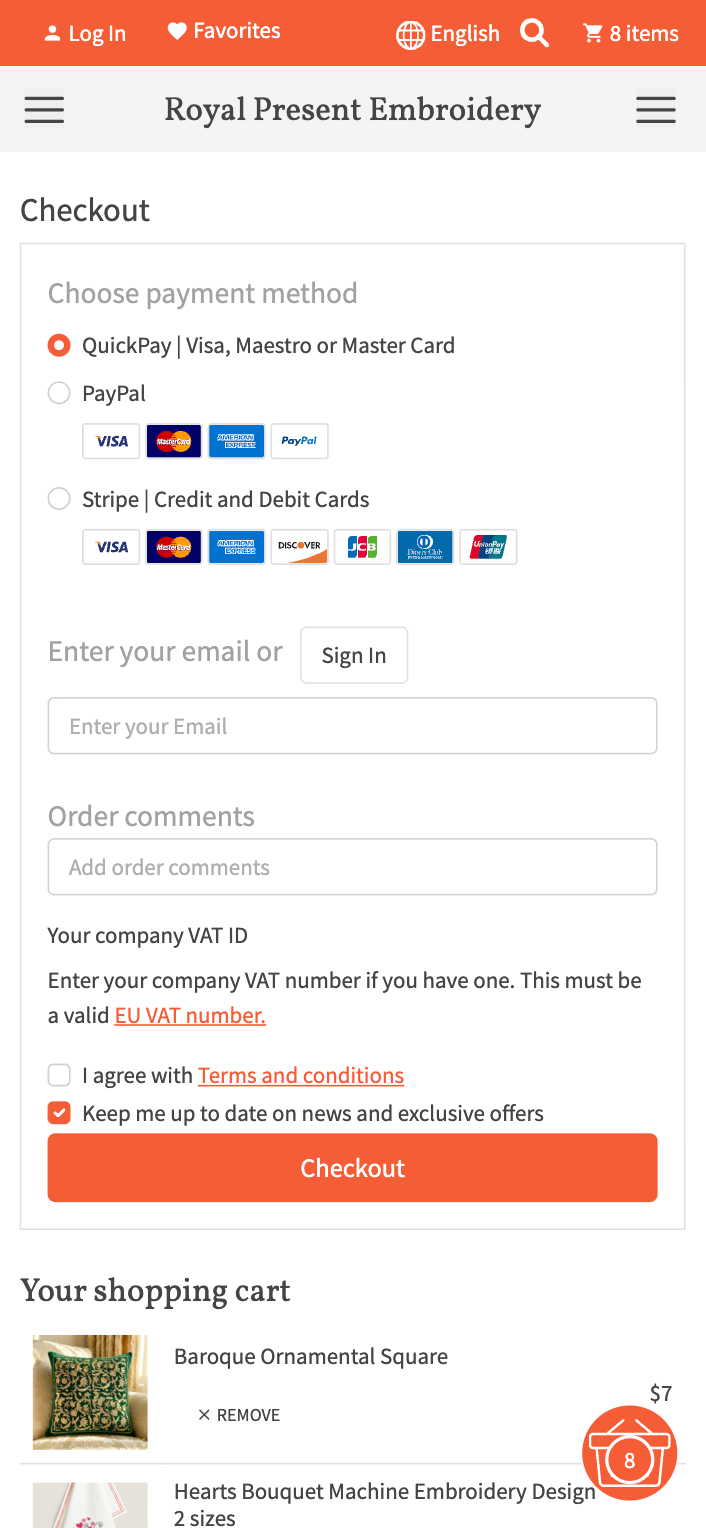This screenshot has width=706, height=1528.
Task: Select the PayPal payment option
Action: point(59,393)
